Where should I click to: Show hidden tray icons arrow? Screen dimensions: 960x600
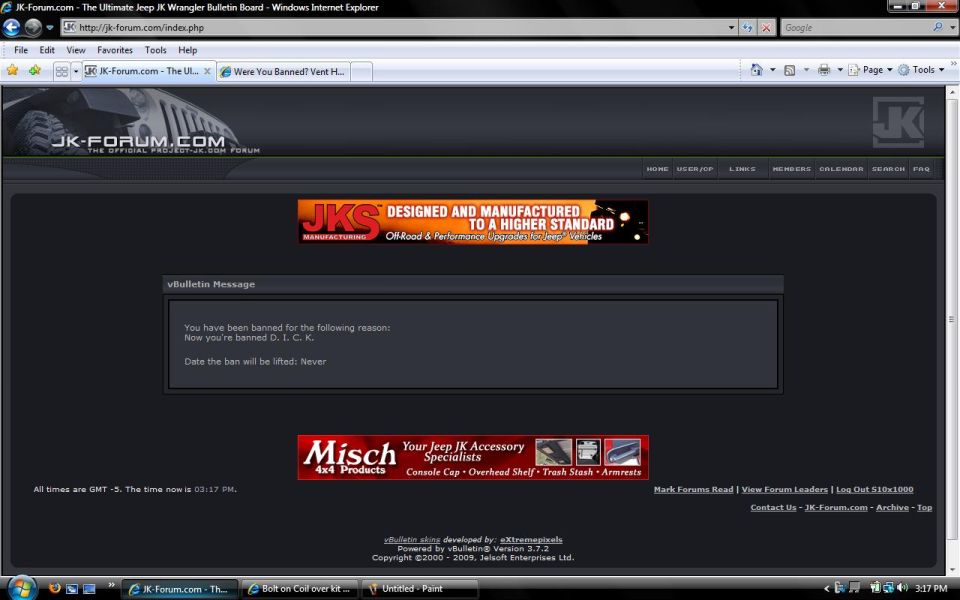827,589
